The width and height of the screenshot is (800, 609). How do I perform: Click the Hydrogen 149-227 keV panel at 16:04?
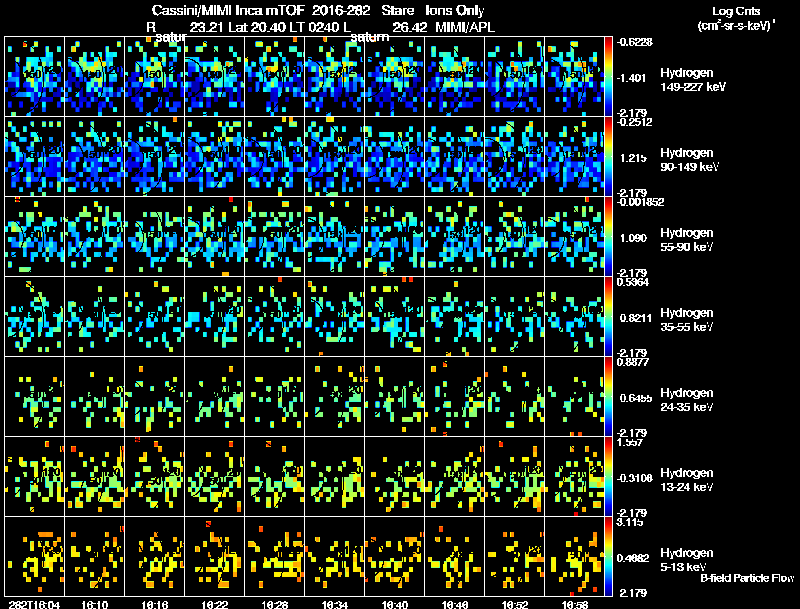(35, 77)
